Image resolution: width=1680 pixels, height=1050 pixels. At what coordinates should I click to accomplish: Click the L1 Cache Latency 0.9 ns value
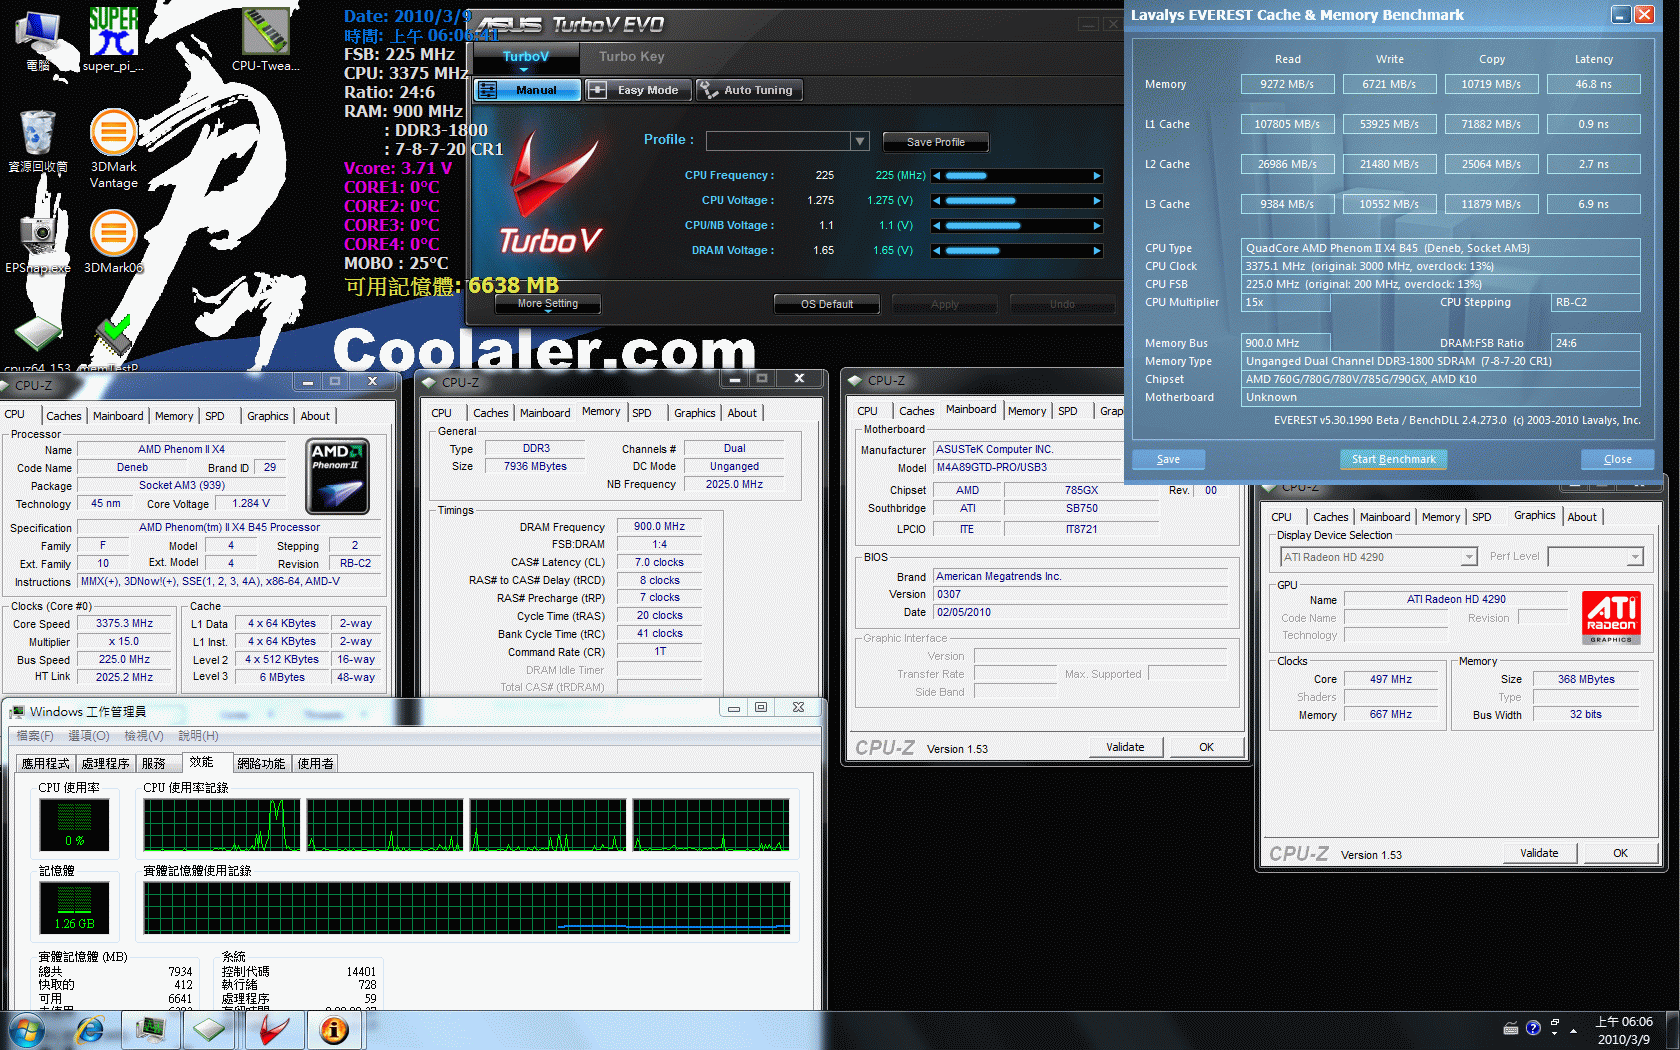click(x=1593, y=124)
